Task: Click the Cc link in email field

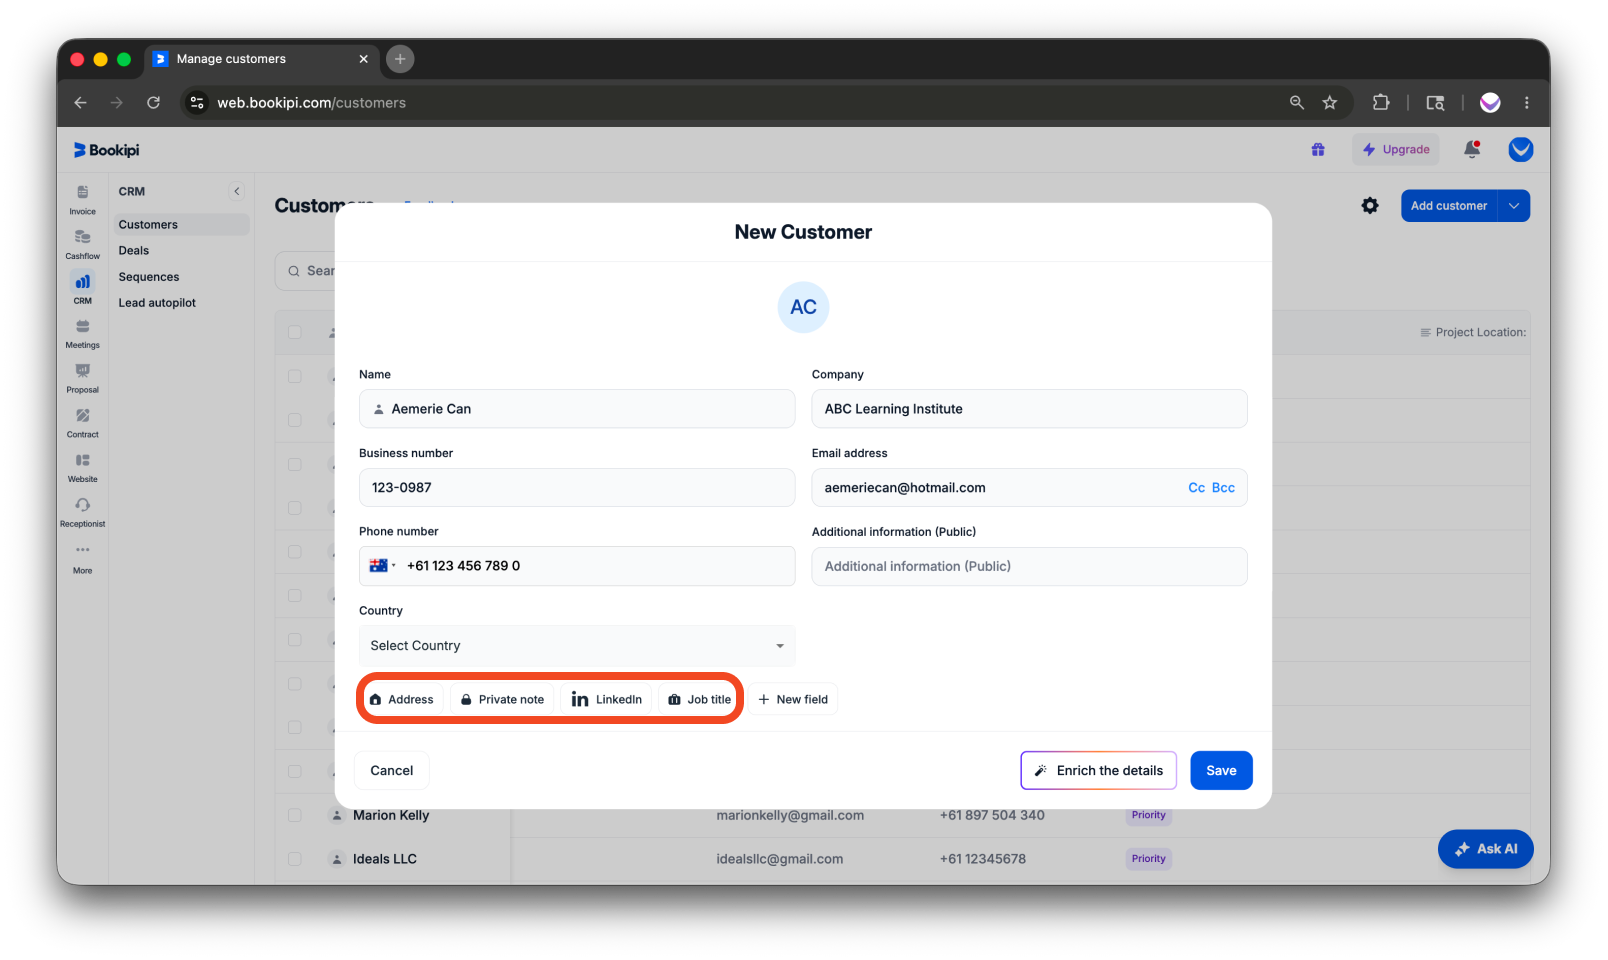Action: (x=1196, y=488)
